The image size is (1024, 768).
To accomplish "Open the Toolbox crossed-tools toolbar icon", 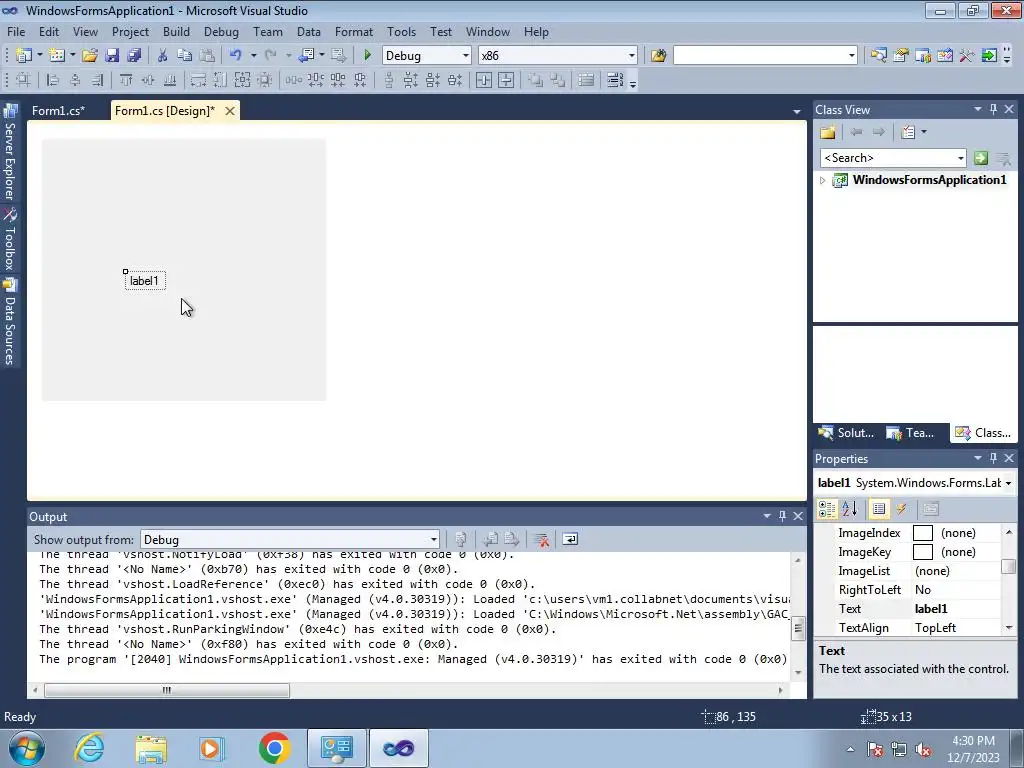I will tap(967, 56).
